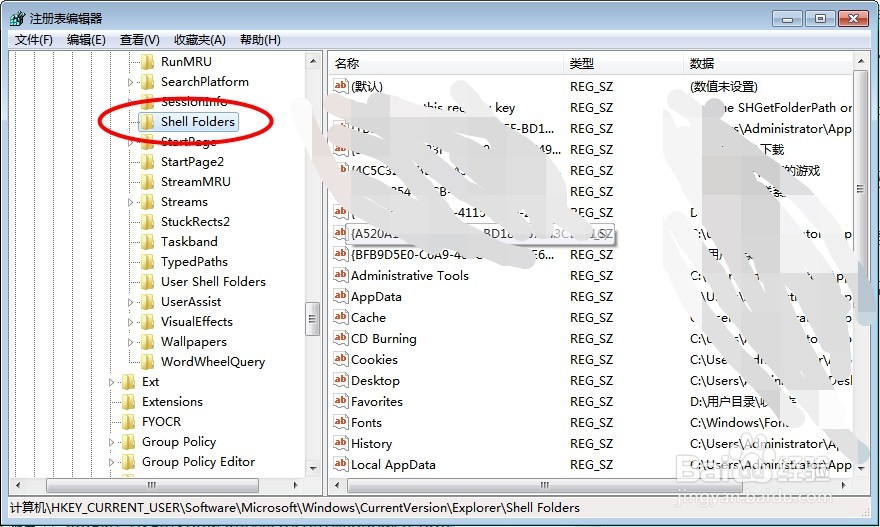This screenshot has height=527, width=880.
Task: Click the Taskband folder icon
Action: click(x=147, y=242)
